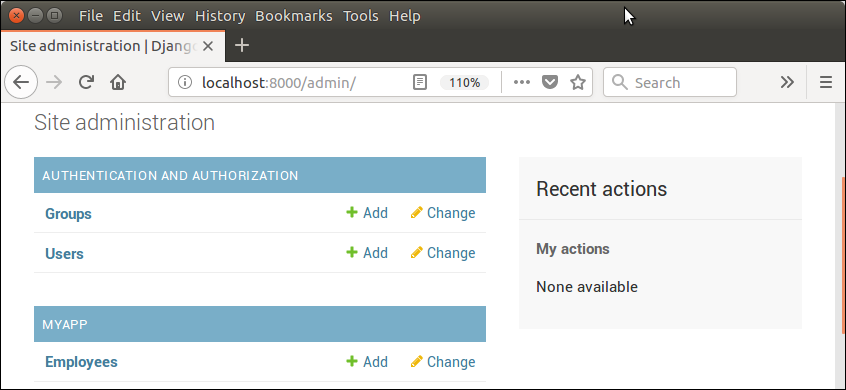Open the Groups model link
The image size is (846, 390).
click(x=69, y=214)
